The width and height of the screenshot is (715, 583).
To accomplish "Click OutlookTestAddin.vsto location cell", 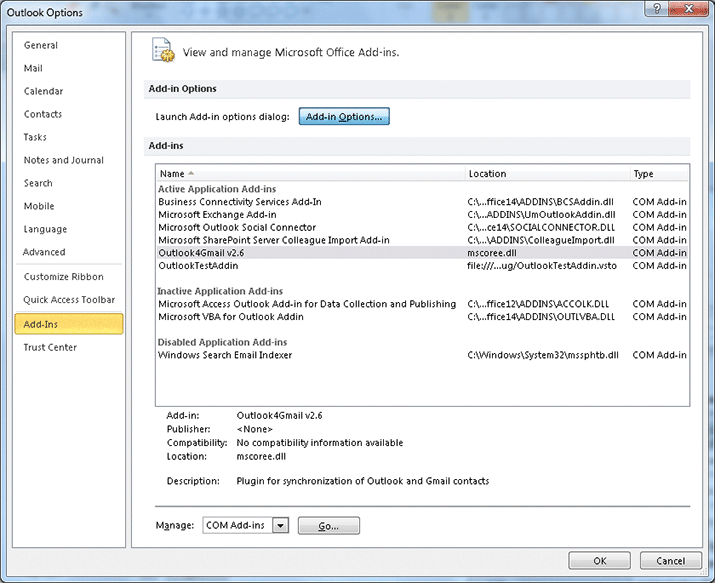I will point(542,266).
